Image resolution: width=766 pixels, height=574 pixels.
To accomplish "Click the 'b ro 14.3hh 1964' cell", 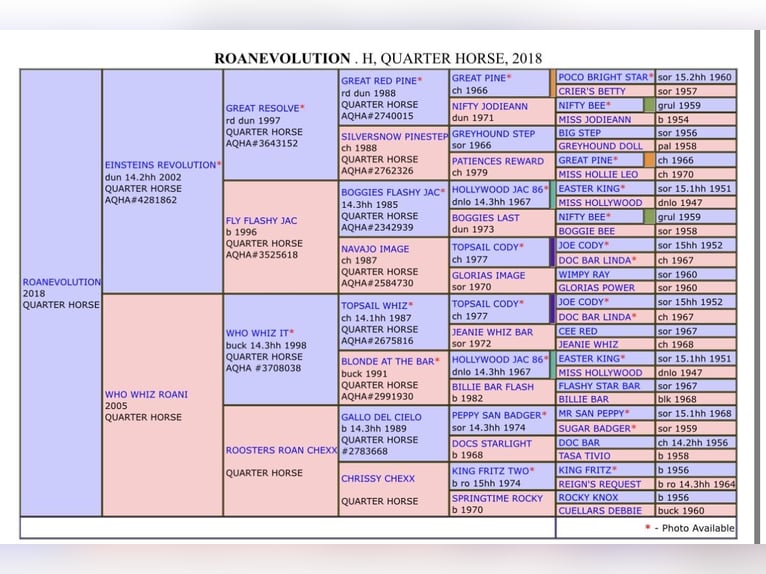I will 696,484.
